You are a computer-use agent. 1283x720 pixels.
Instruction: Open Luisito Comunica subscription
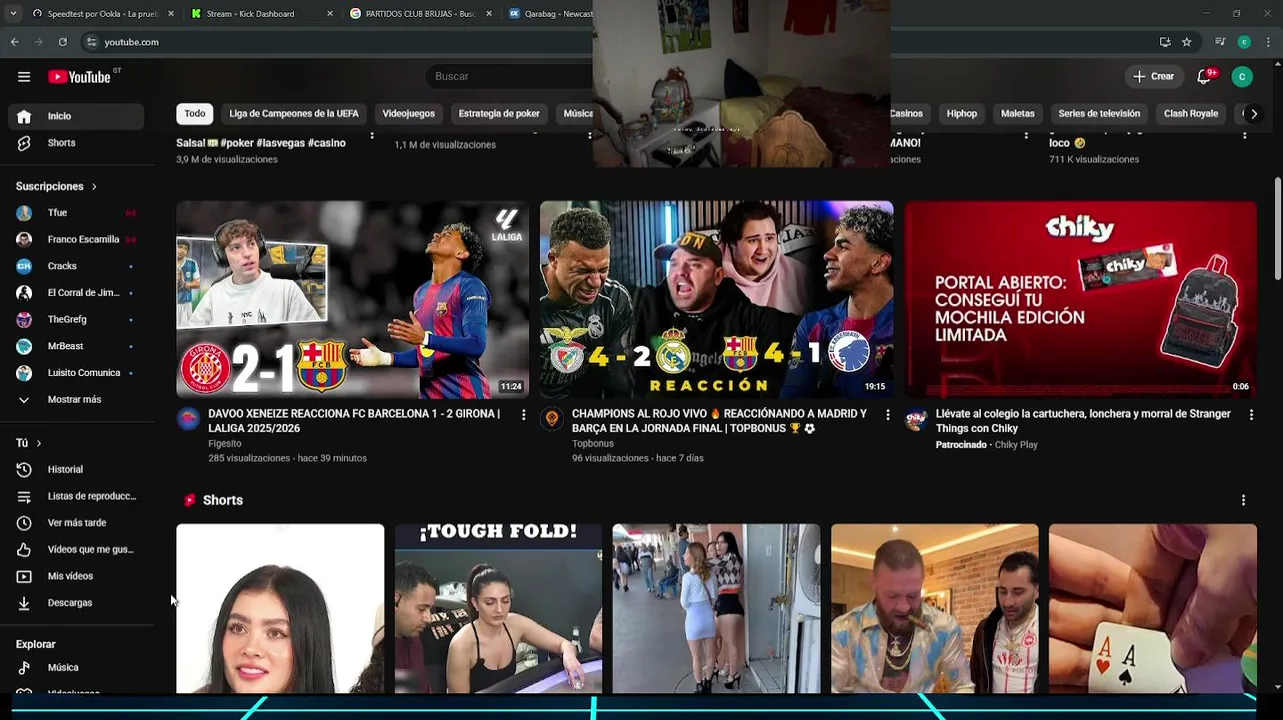[x=76, y=373]
